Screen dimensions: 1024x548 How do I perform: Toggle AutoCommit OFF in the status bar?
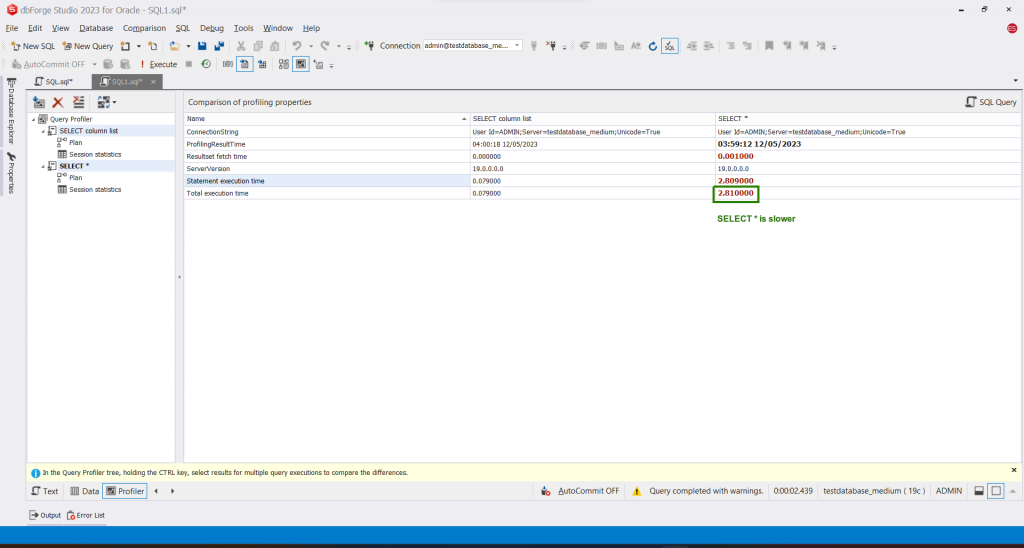click(x=580, y=491)
